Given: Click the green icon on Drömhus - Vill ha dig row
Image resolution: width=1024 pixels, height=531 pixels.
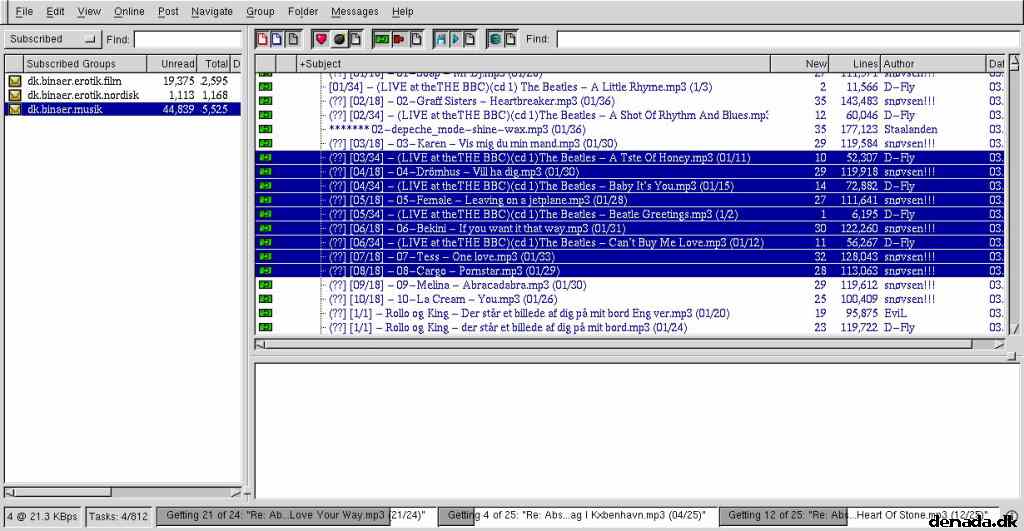Looking at the screenshot, I should click(x=266, y=172).
